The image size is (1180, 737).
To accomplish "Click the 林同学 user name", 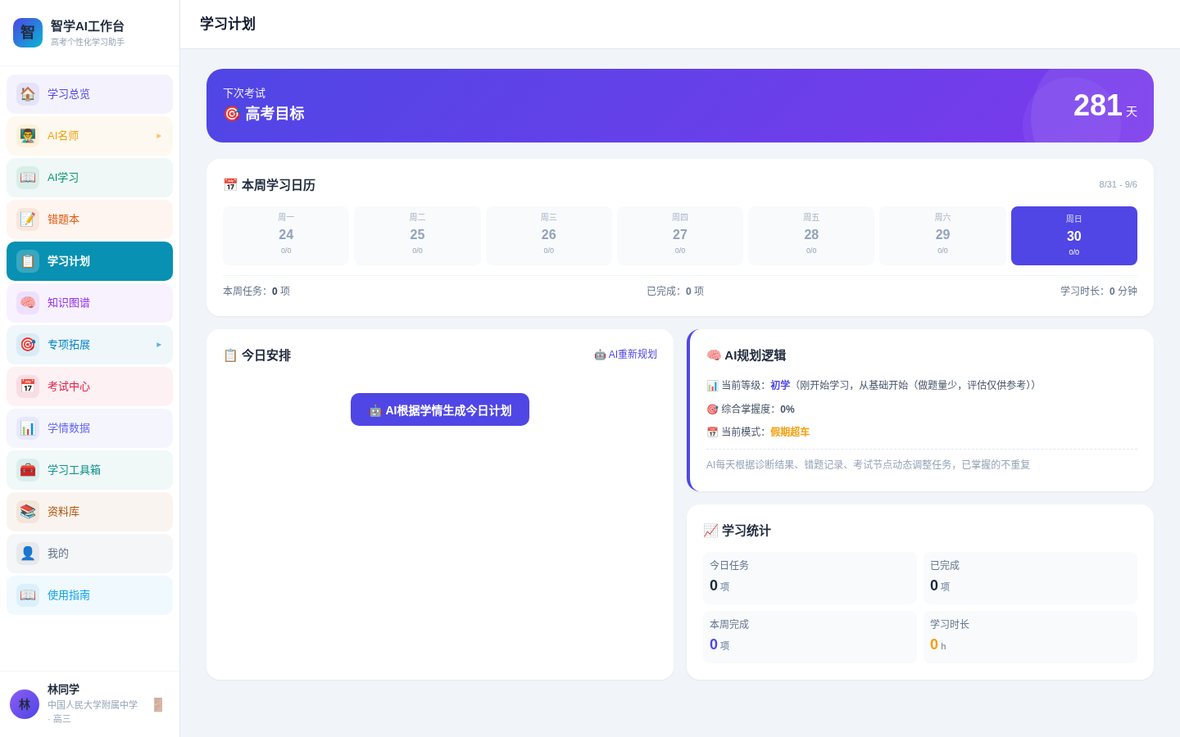I will pos(63,690).
